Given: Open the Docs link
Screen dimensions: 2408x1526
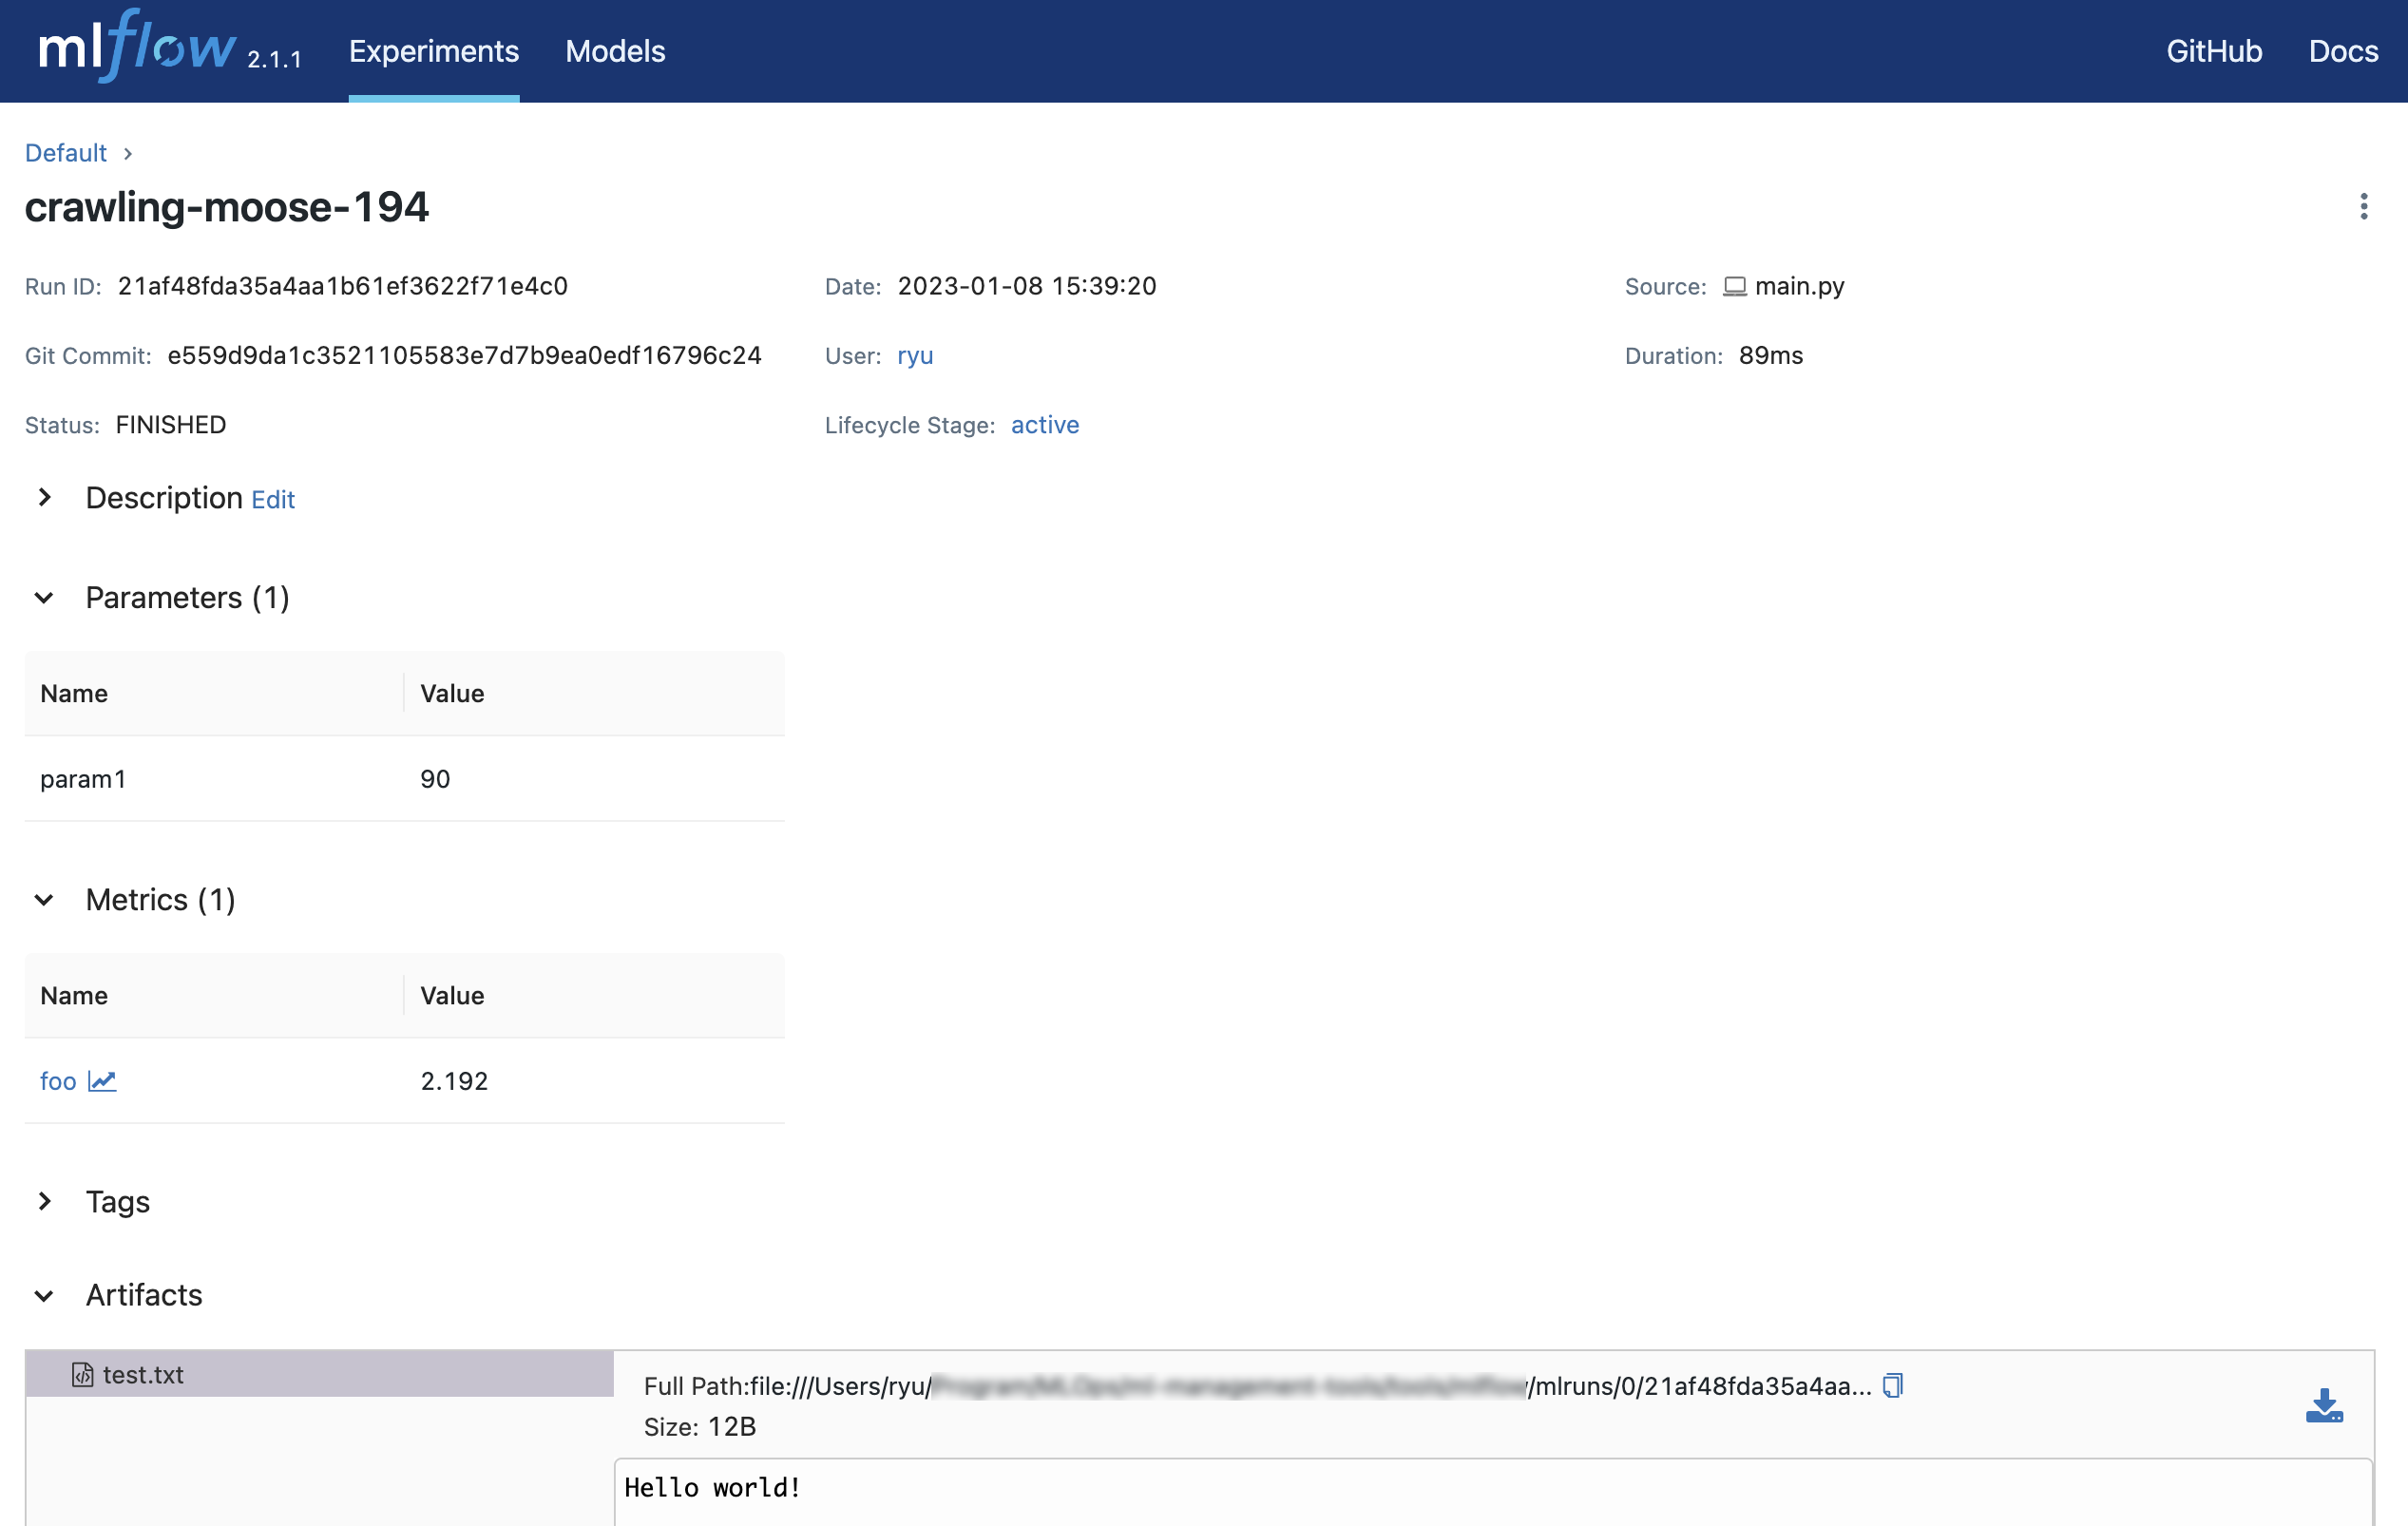Looking at the screenshot, I should tap(2343, 51).
